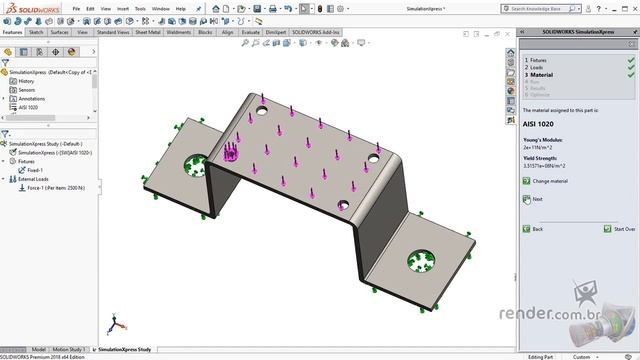Click the Rebuild traffic-light icon
This screenshot has width=640, height=360.
click(320, 9)
